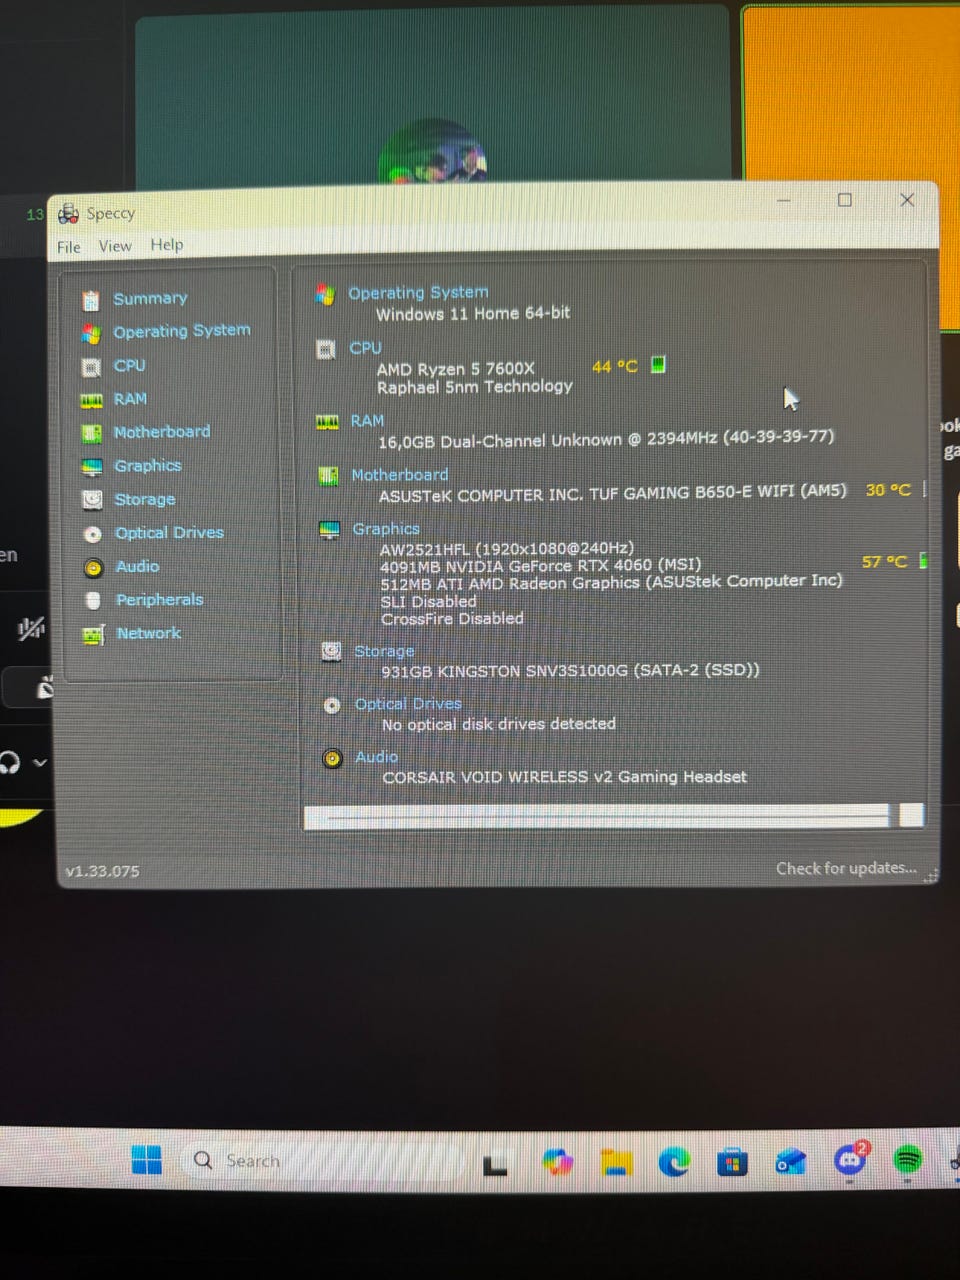Image resolution: width=960 pixels, height=1280 pixels.
Task: Click the Operating System icon in summary pane
Action: [x=325, y=294]
